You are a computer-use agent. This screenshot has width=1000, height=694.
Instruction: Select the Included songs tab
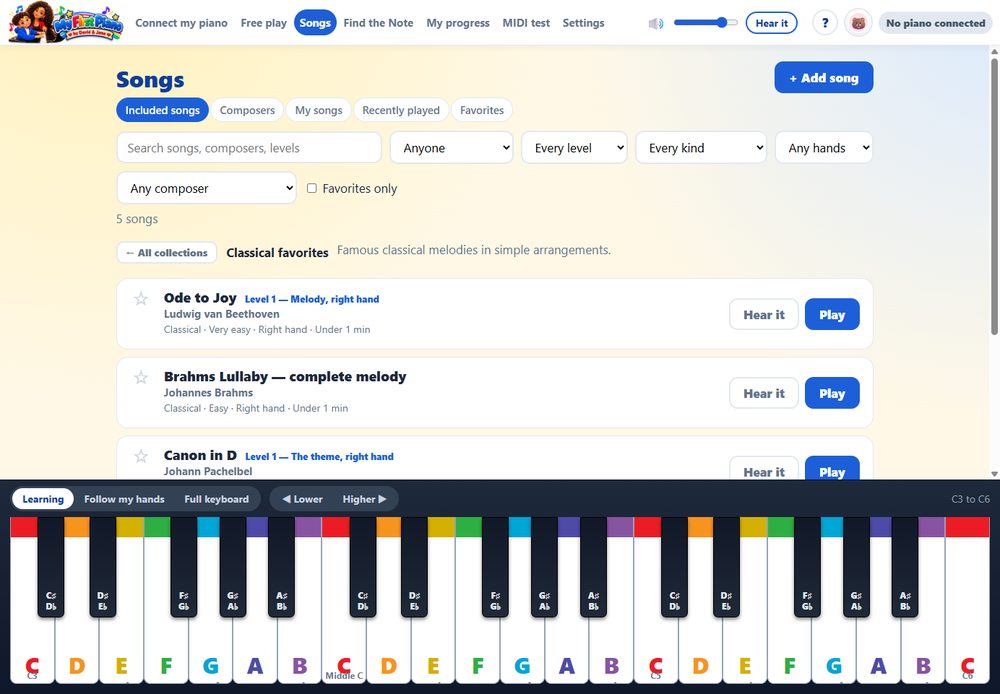pyautogui.click(x=162, y=110)
